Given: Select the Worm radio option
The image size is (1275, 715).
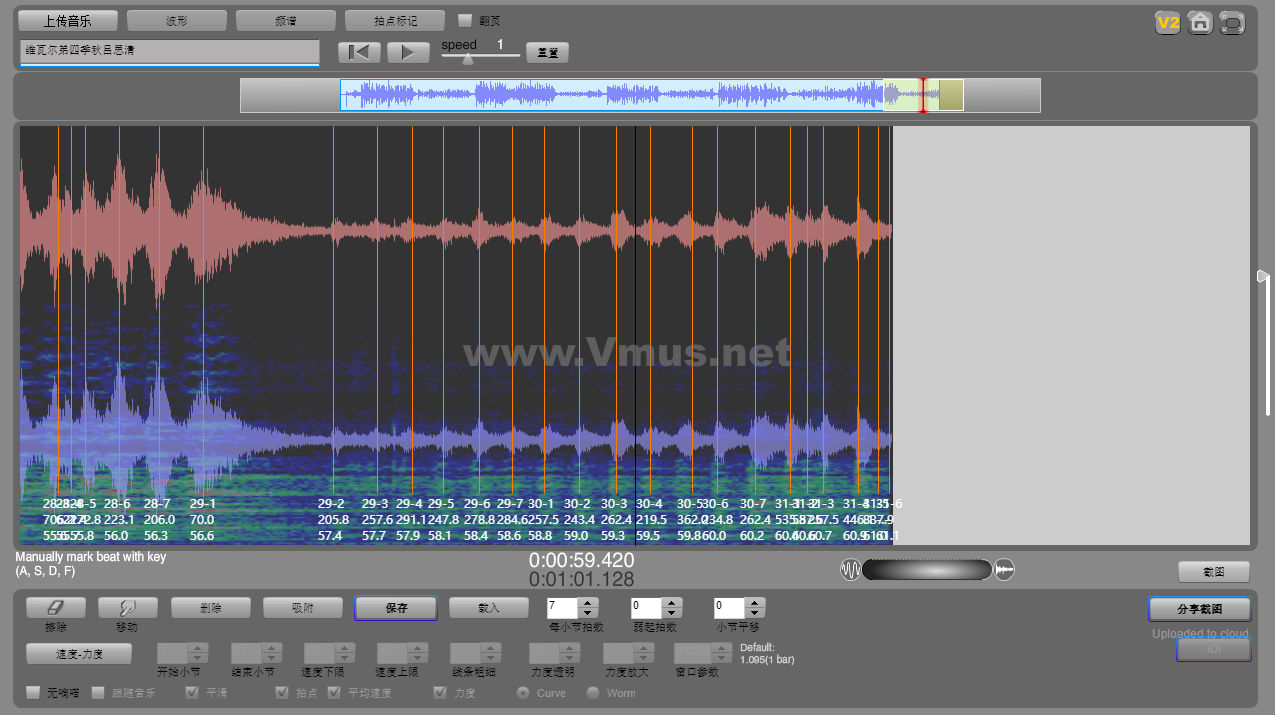Looking at the screenshot, I should point(593,692).
